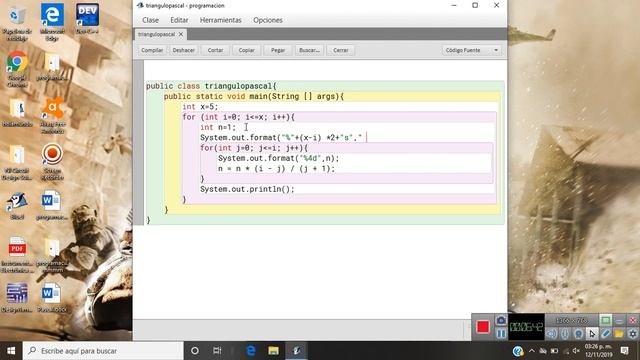
Task: Stop the screen recording with the red button
Action: [x=482, y=327]
